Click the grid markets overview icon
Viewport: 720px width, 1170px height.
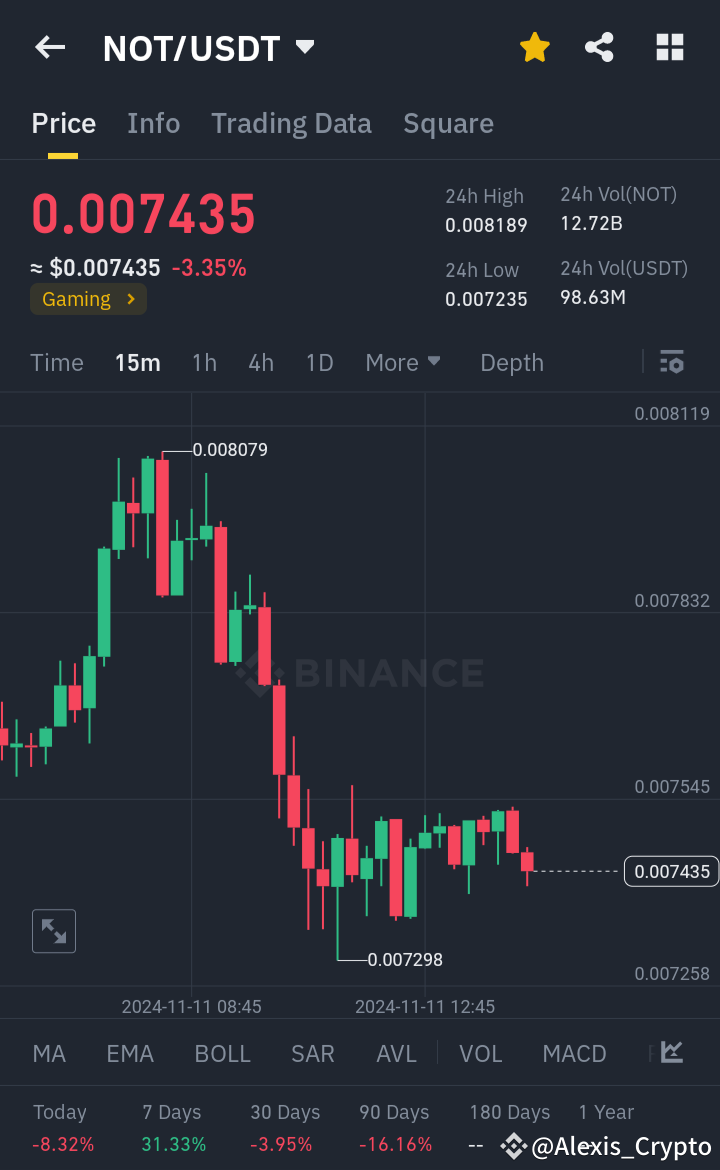coord(669,47)
